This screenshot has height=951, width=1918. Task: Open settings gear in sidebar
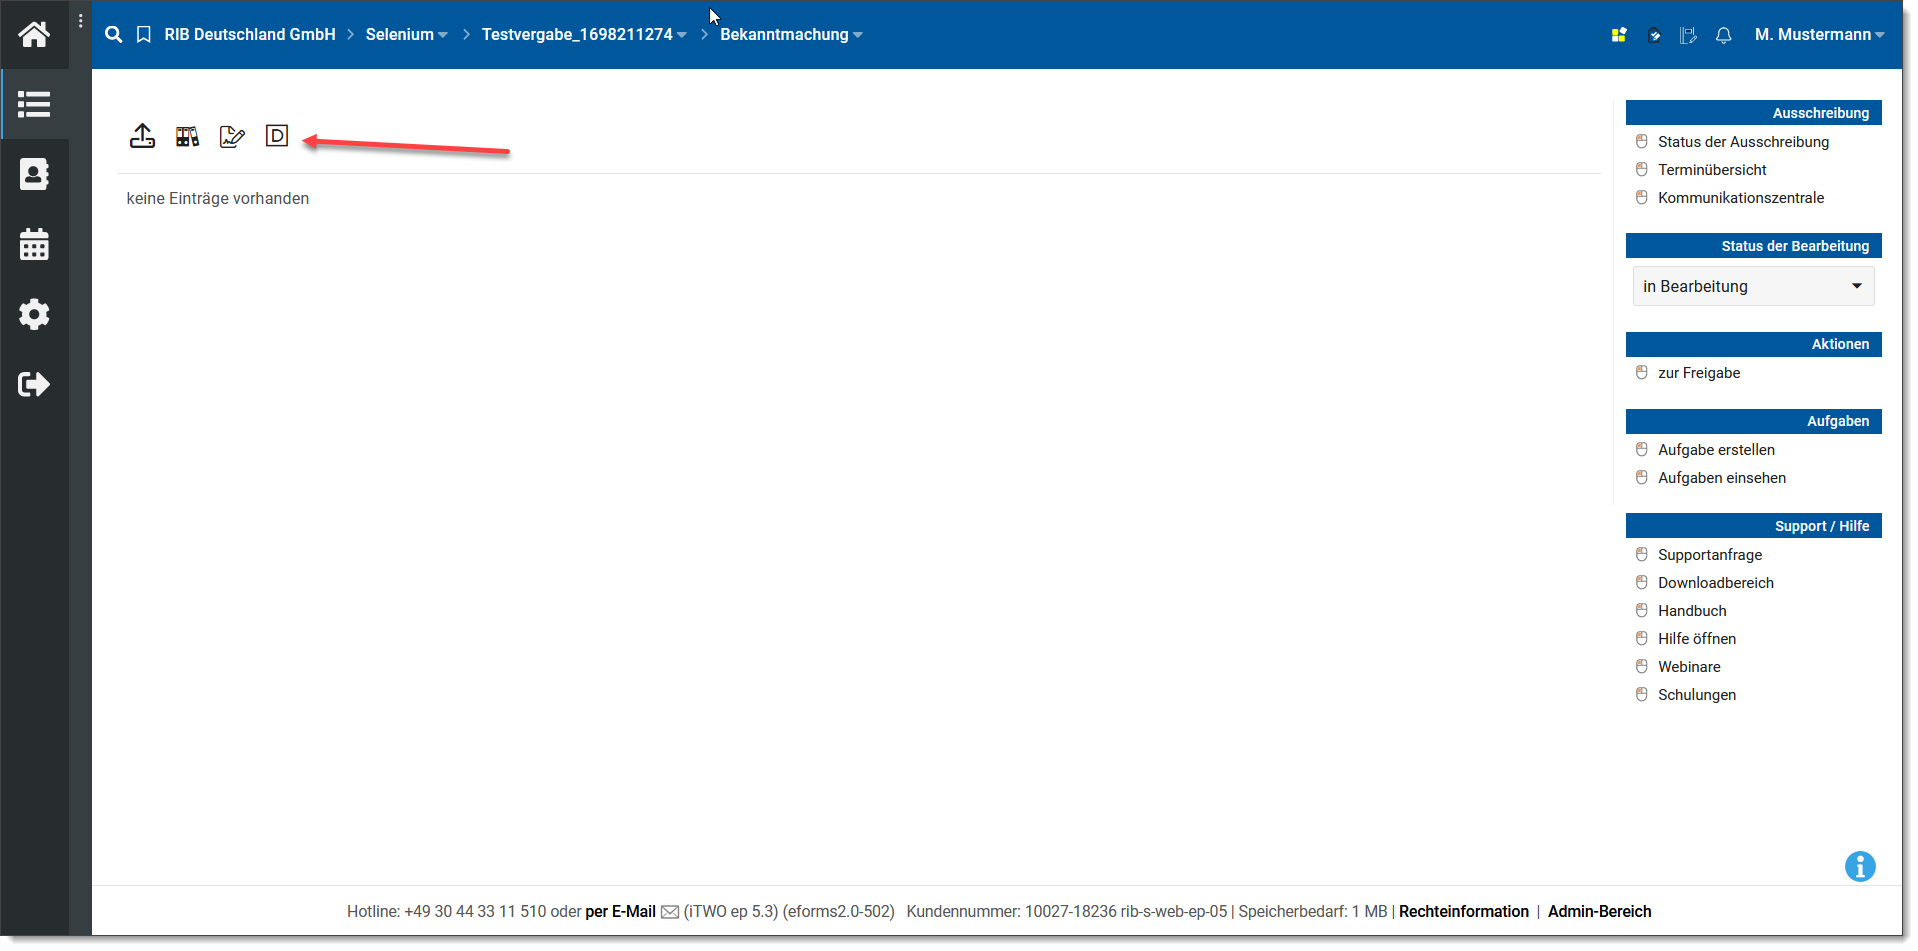click(x=34, y=314)
